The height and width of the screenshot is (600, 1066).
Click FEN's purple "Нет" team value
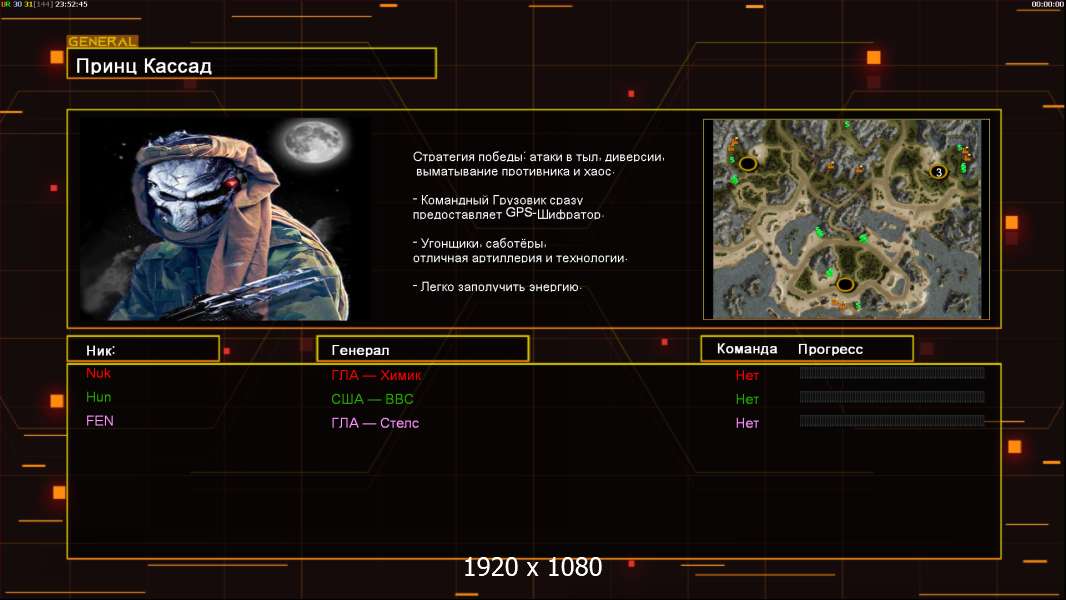click(747, 423)
